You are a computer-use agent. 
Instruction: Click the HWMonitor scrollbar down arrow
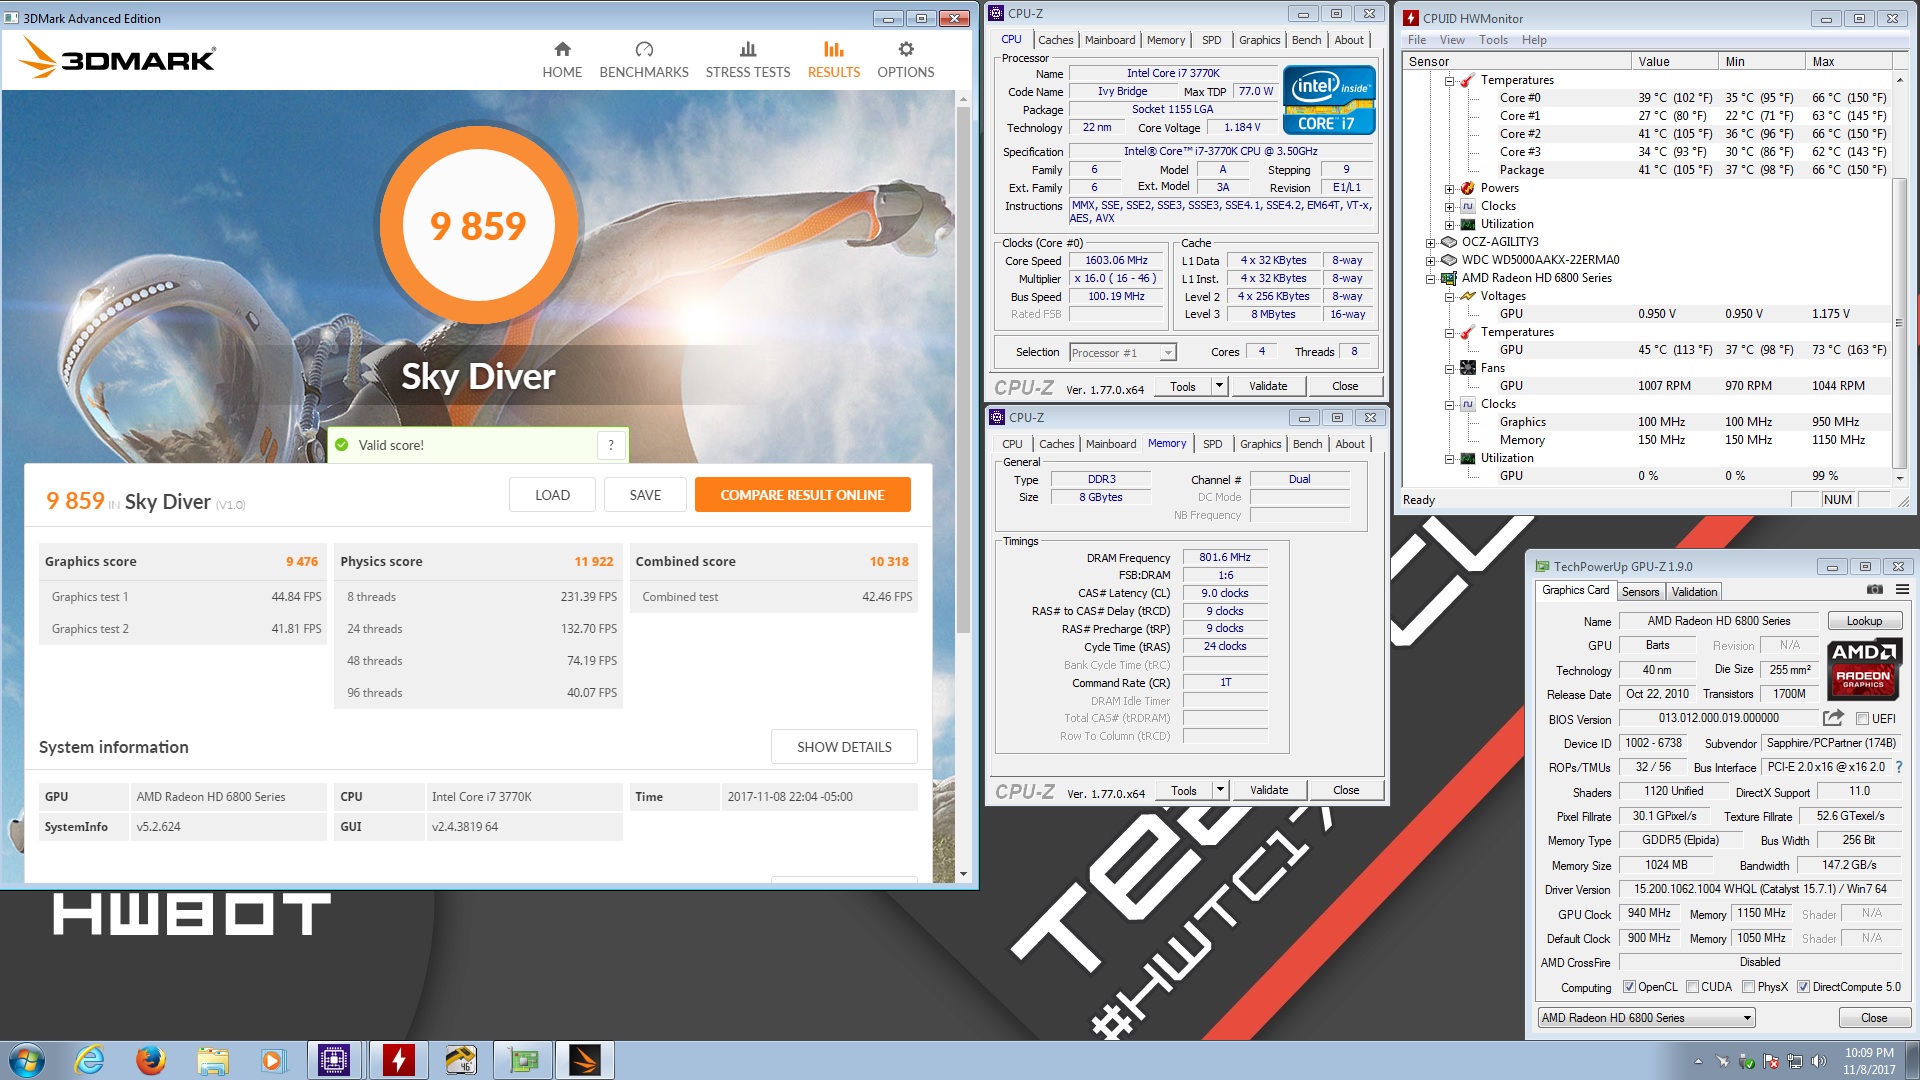point(1900,478)
